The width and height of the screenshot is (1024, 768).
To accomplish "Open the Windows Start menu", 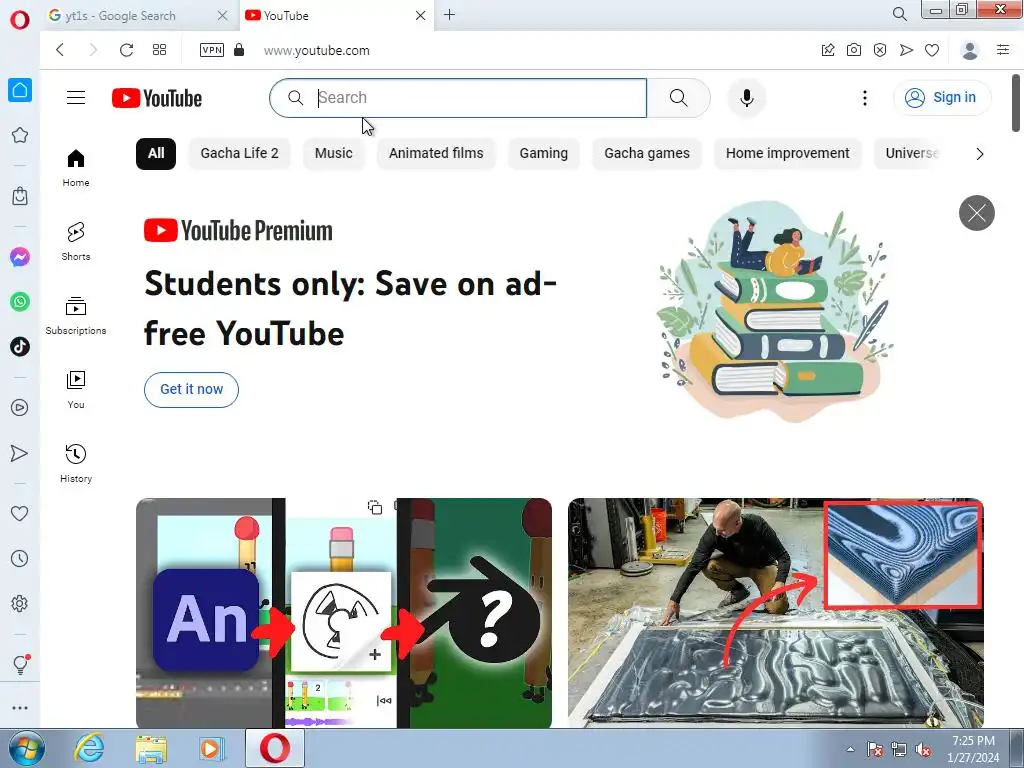I will click(27, 748).
